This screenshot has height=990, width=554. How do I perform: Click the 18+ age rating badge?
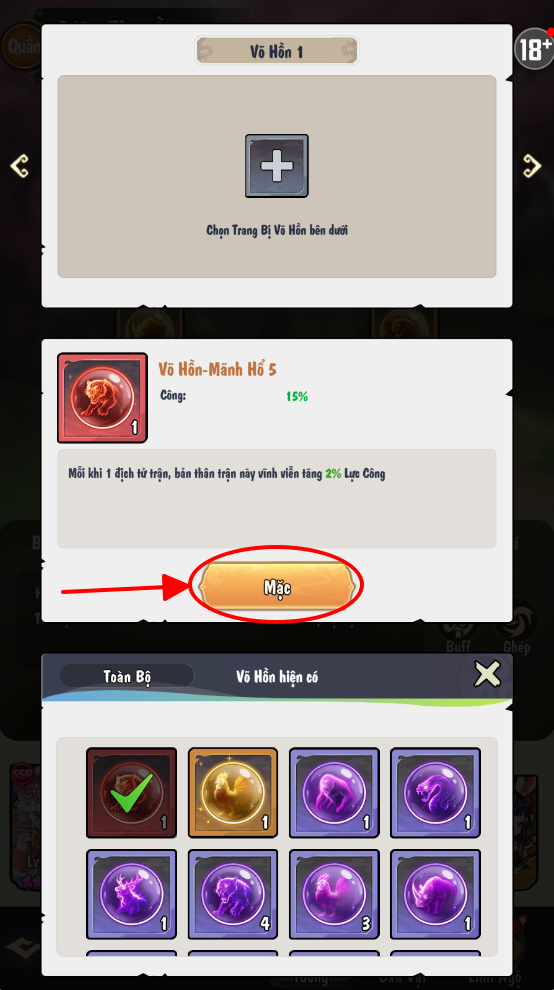(534, 49)
